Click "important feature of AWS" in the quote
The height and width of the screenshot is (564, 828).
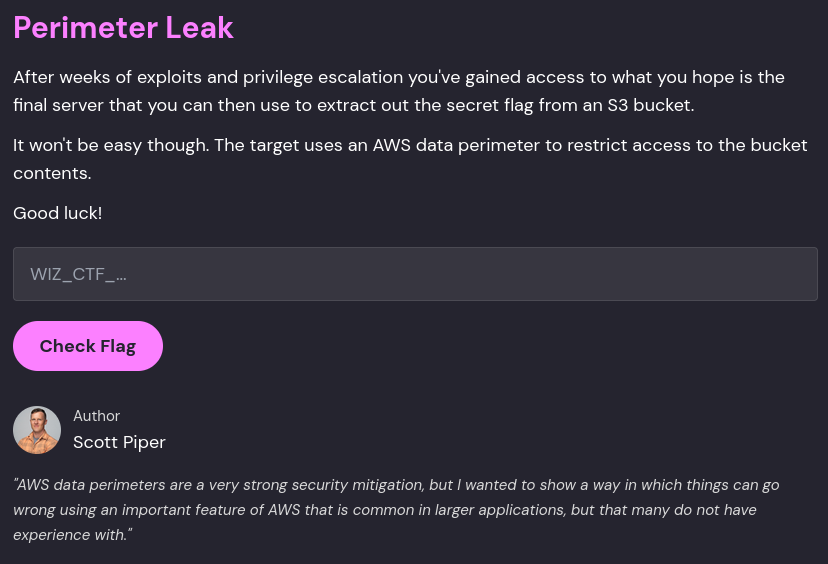click(231, 510)
